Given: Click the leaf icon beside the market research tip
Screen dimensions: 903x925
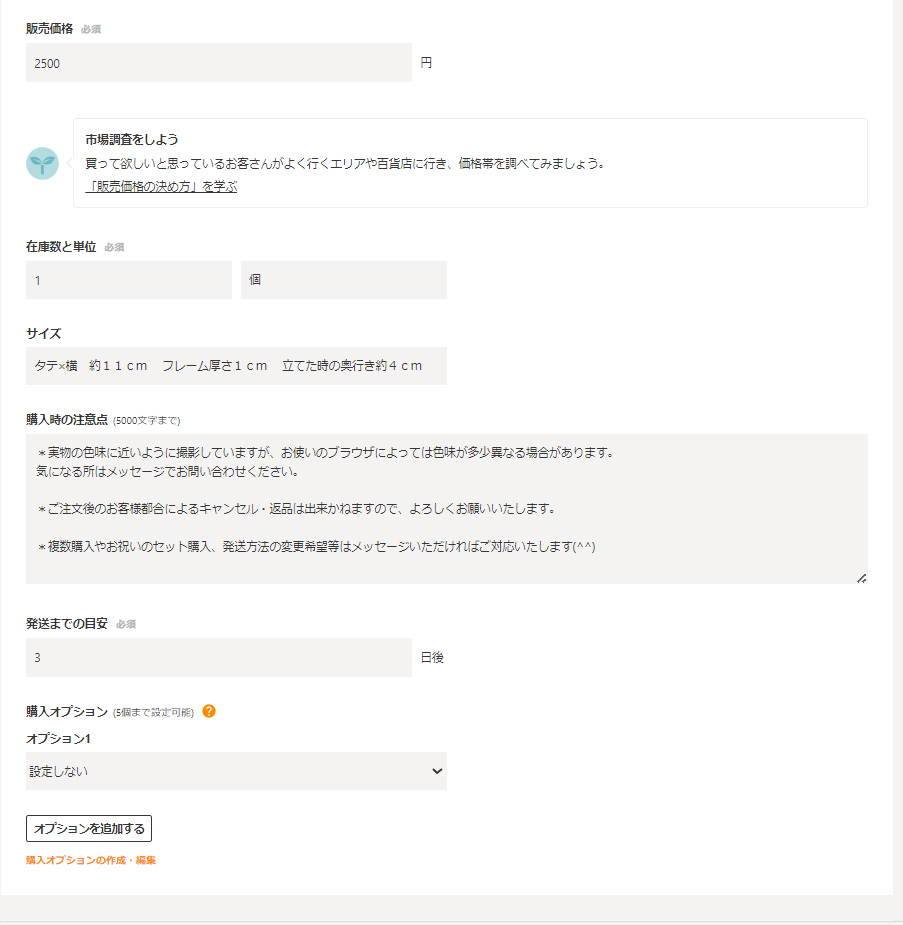Looking at the screenshot, I should click(42, 162).
